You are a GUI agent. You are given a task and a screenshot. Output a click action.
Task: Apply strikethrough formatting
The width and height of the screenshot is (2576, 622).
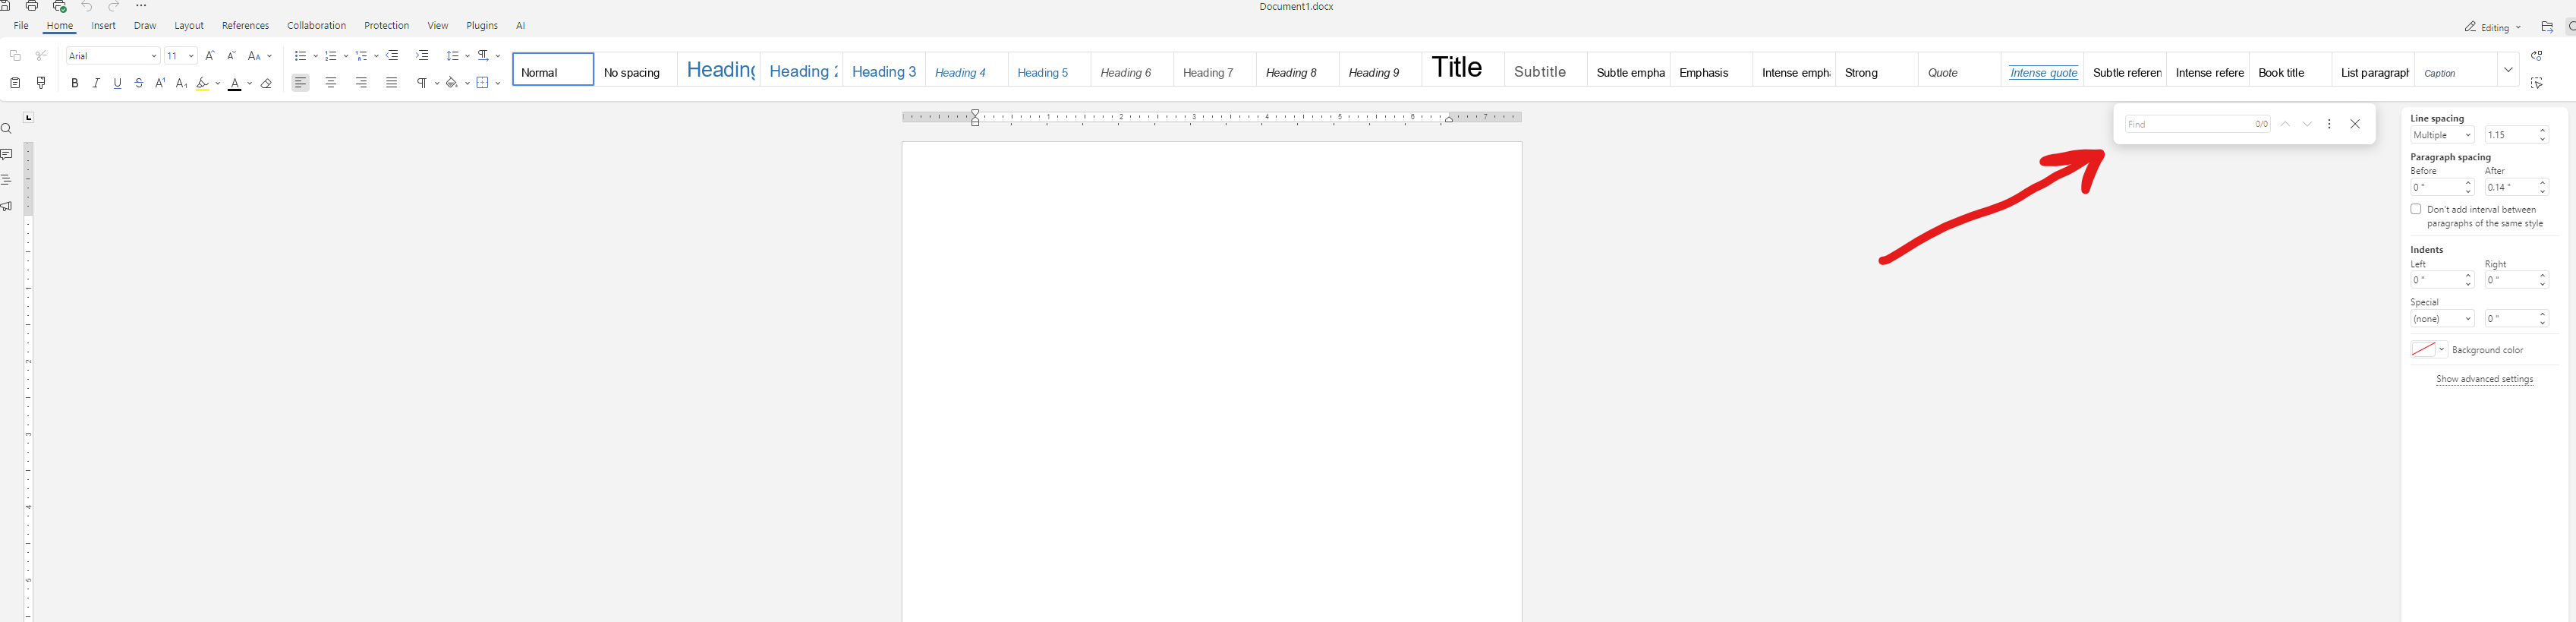pos(139,83)
